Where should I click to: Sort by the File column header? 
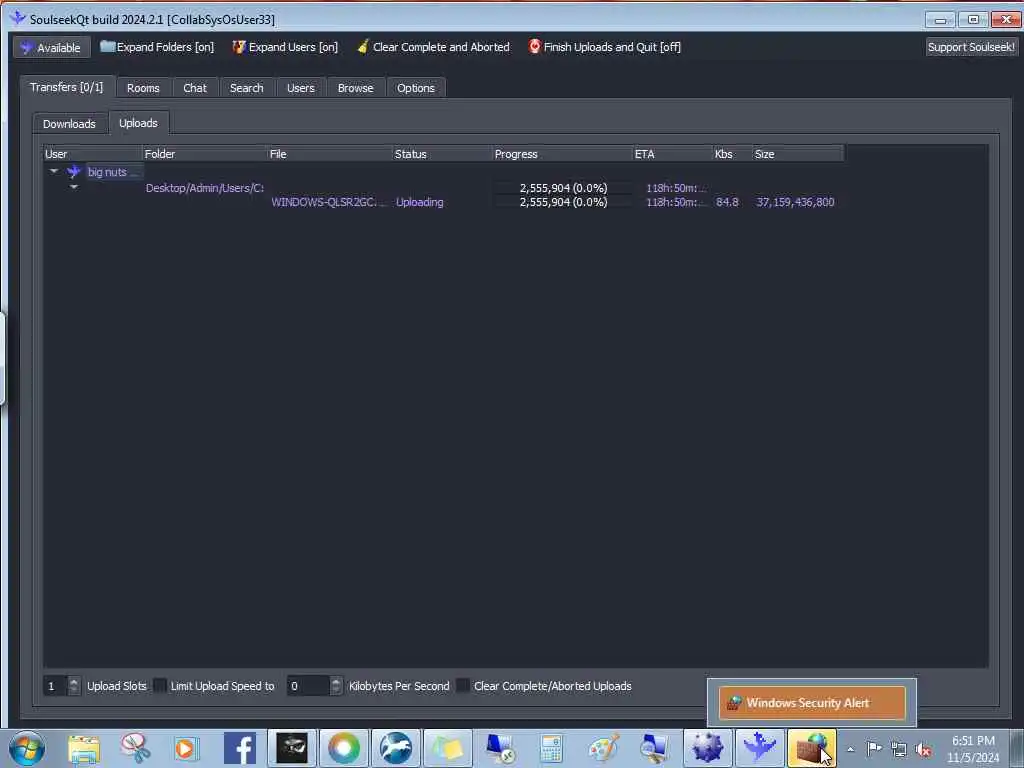(330, 154)
